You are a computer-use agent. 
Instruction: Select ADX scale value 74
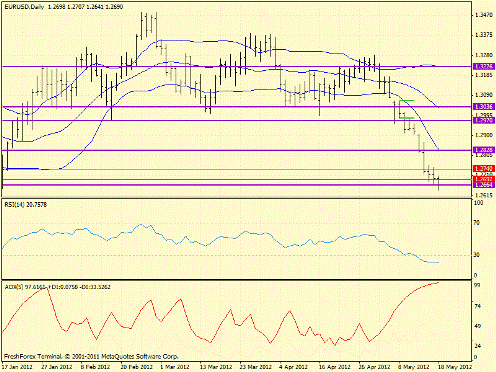point(477,306)
